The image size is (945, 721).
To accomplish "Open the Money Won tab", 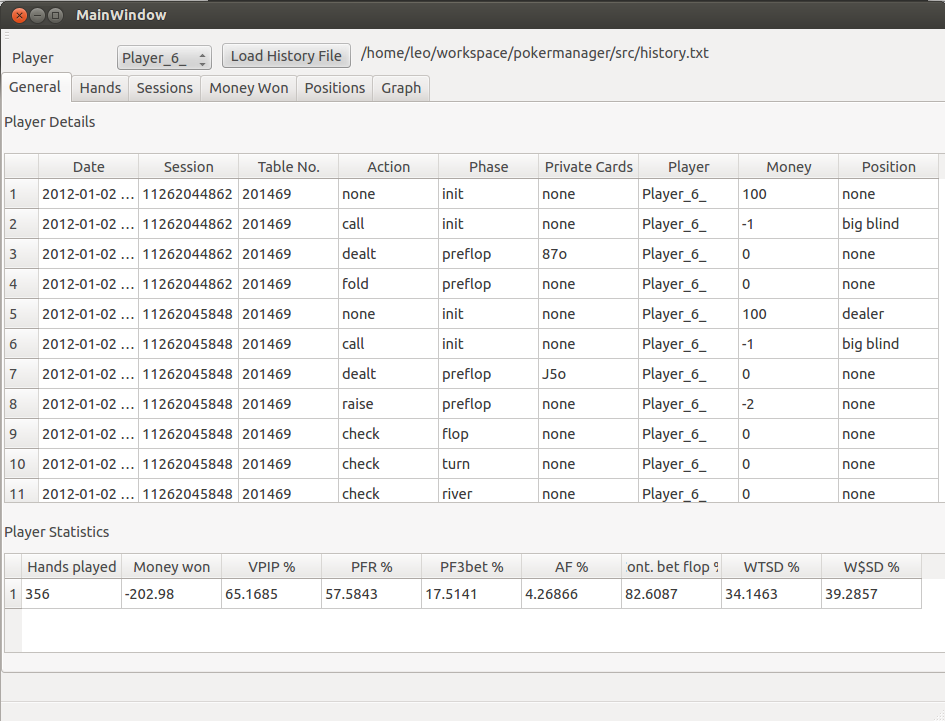I will coord(249,88).
